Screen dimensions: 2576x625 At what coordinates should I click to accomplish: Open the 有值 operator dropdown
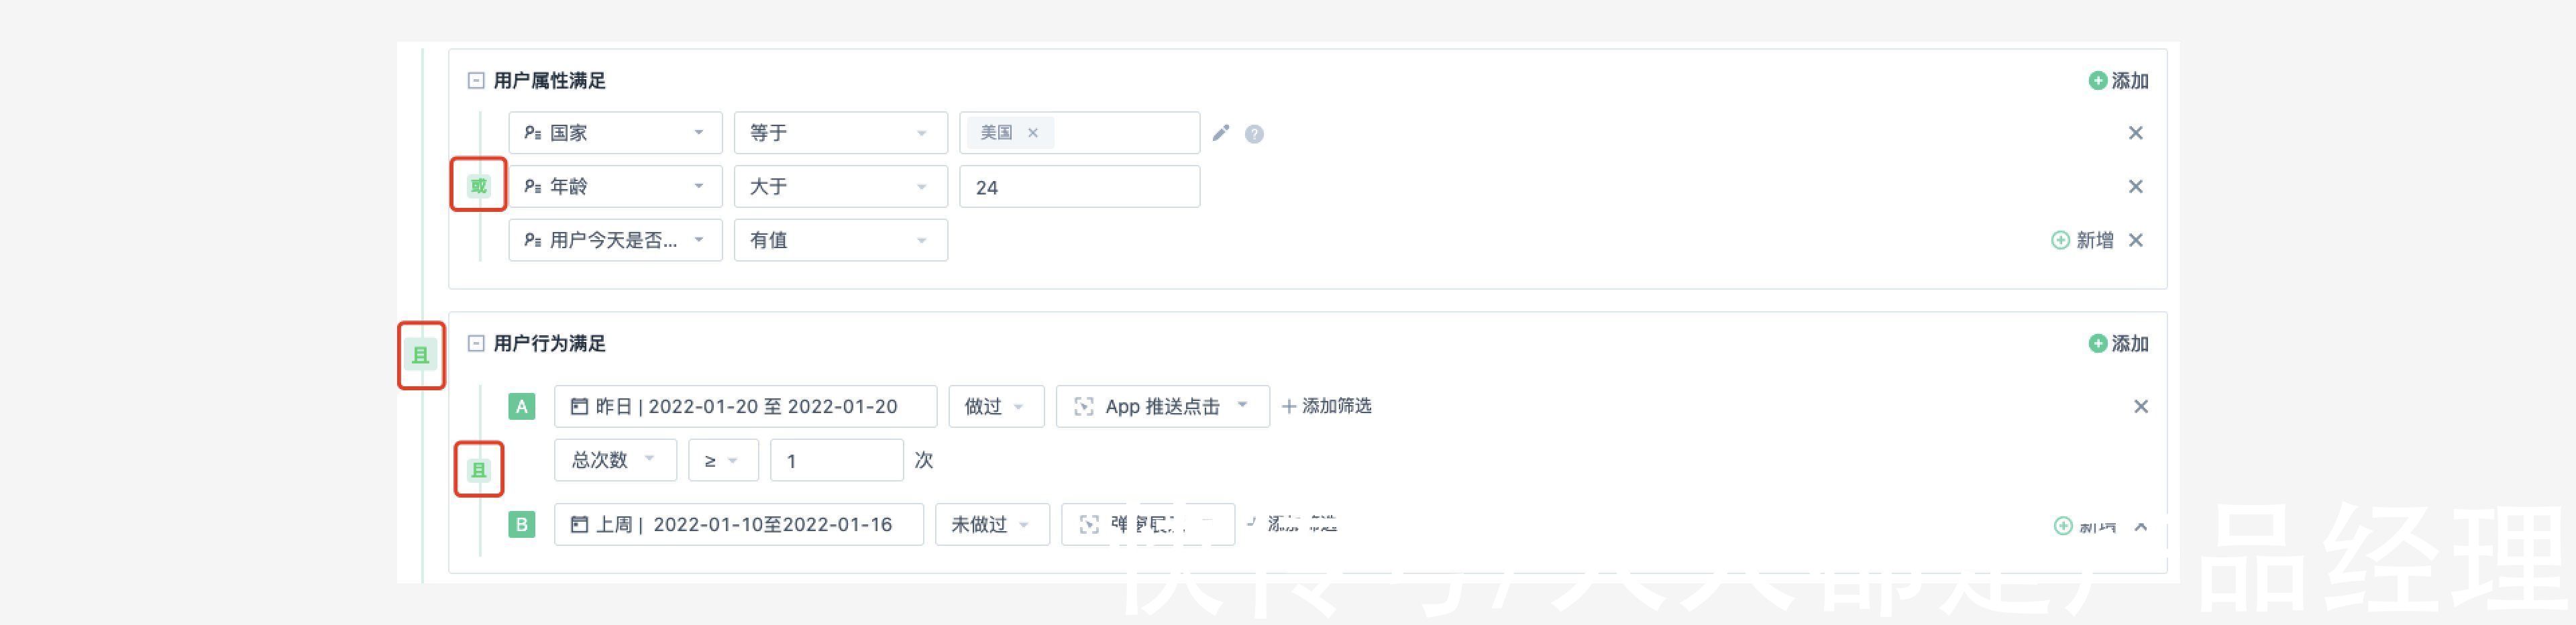coord(840,240)
